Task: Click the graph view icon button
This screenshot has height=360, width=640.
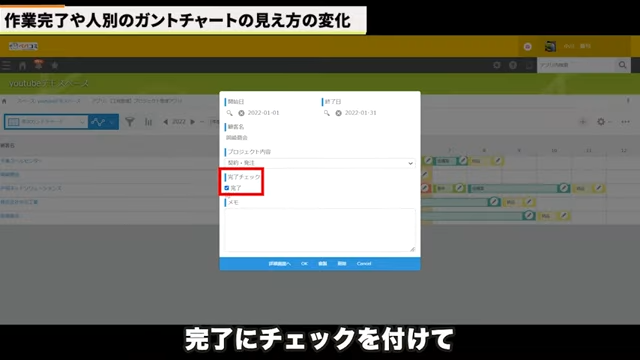Action: (x=98, y=122)
